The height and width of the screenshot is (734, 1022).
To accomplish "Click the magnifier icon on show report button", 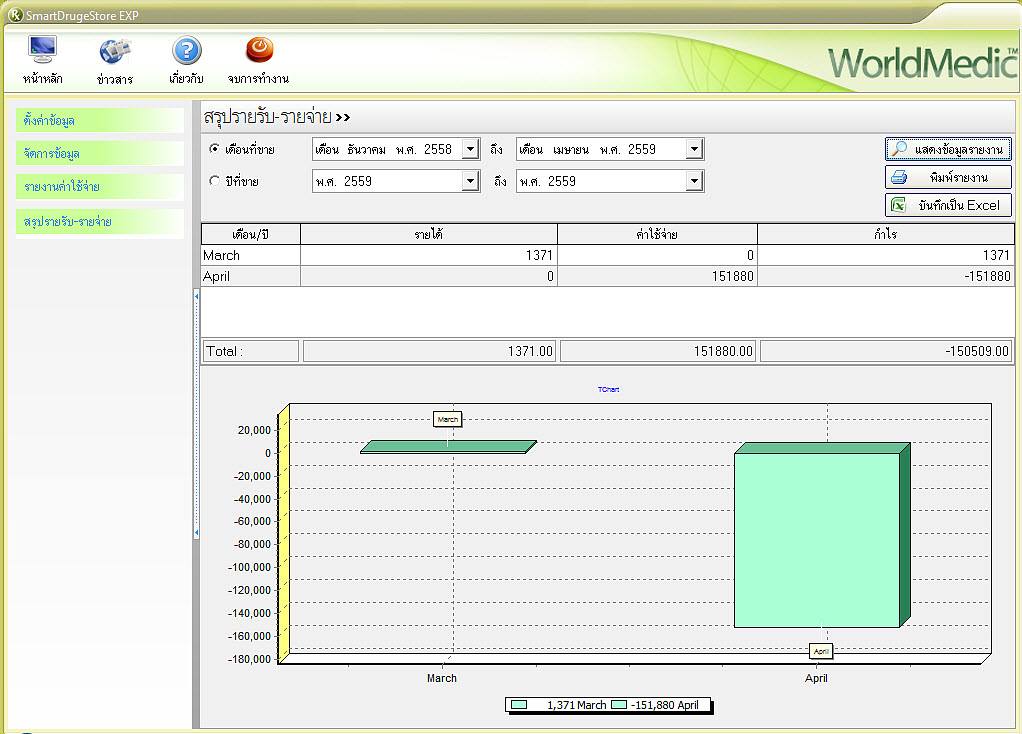I will pyautogui.click(x=900, y=149).
